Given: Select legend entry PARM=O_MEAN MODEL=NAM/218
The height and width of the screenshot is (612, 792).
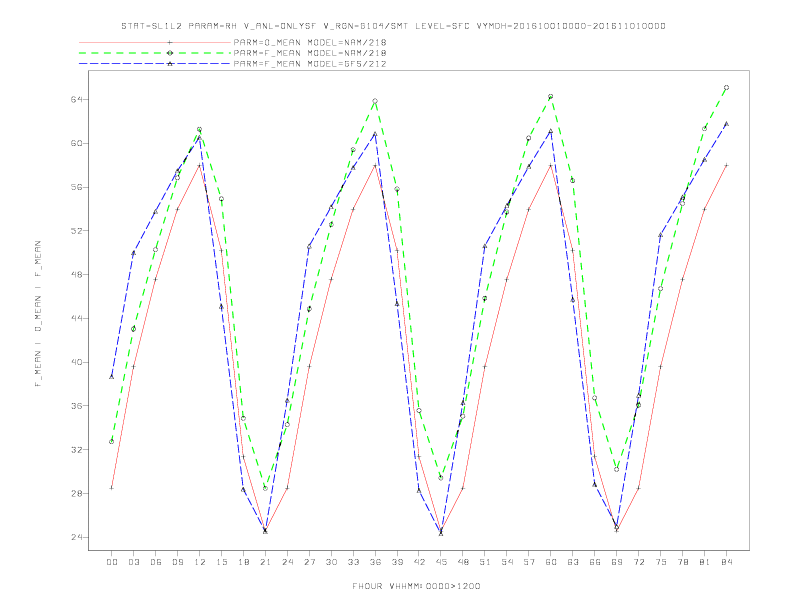Looking at the screenshot, I should tap(310, 42).
